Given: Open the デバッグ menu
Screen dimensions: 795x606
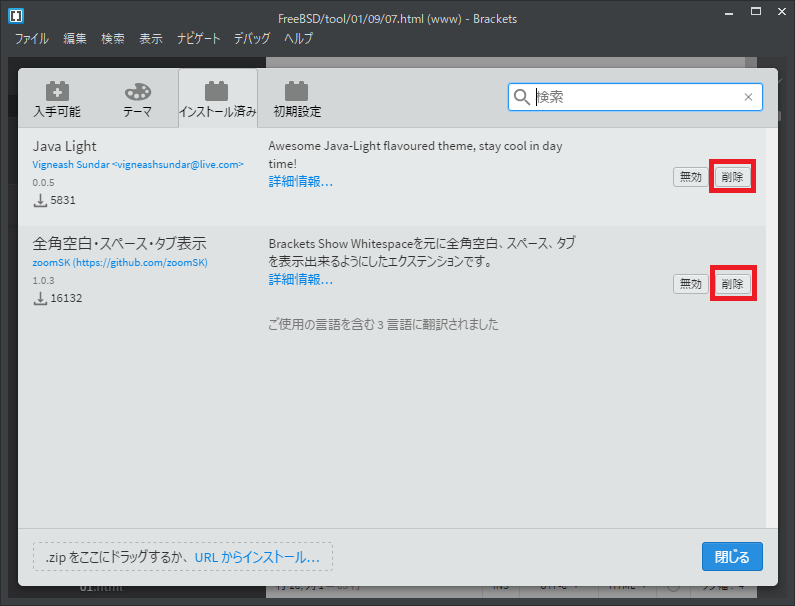Looking at the screenshot, I should click(252, 39).
